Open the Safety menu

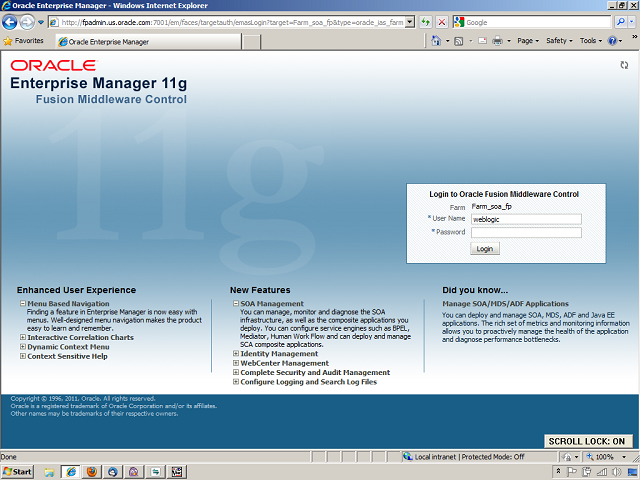pos(559,41)
